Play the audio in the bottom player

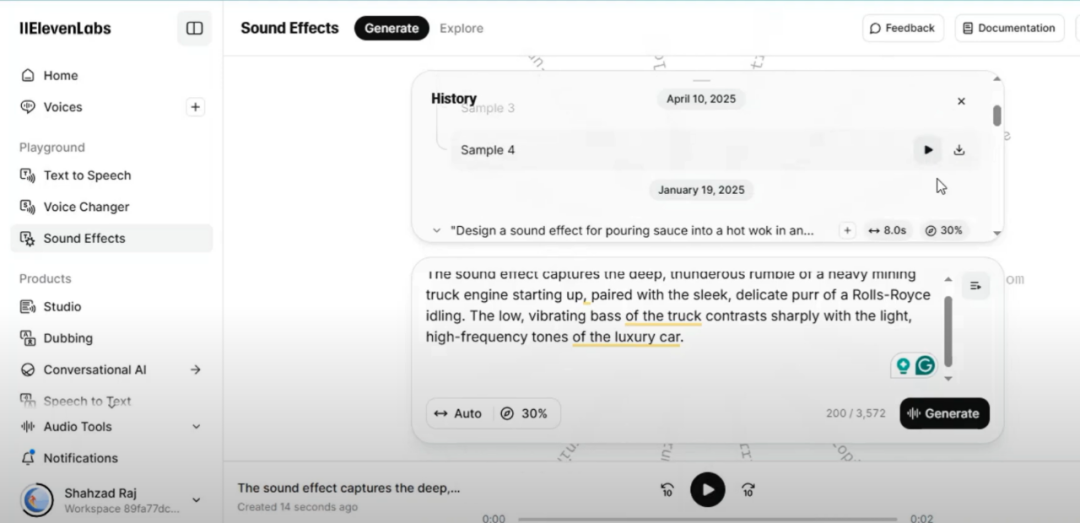(707, 489)
